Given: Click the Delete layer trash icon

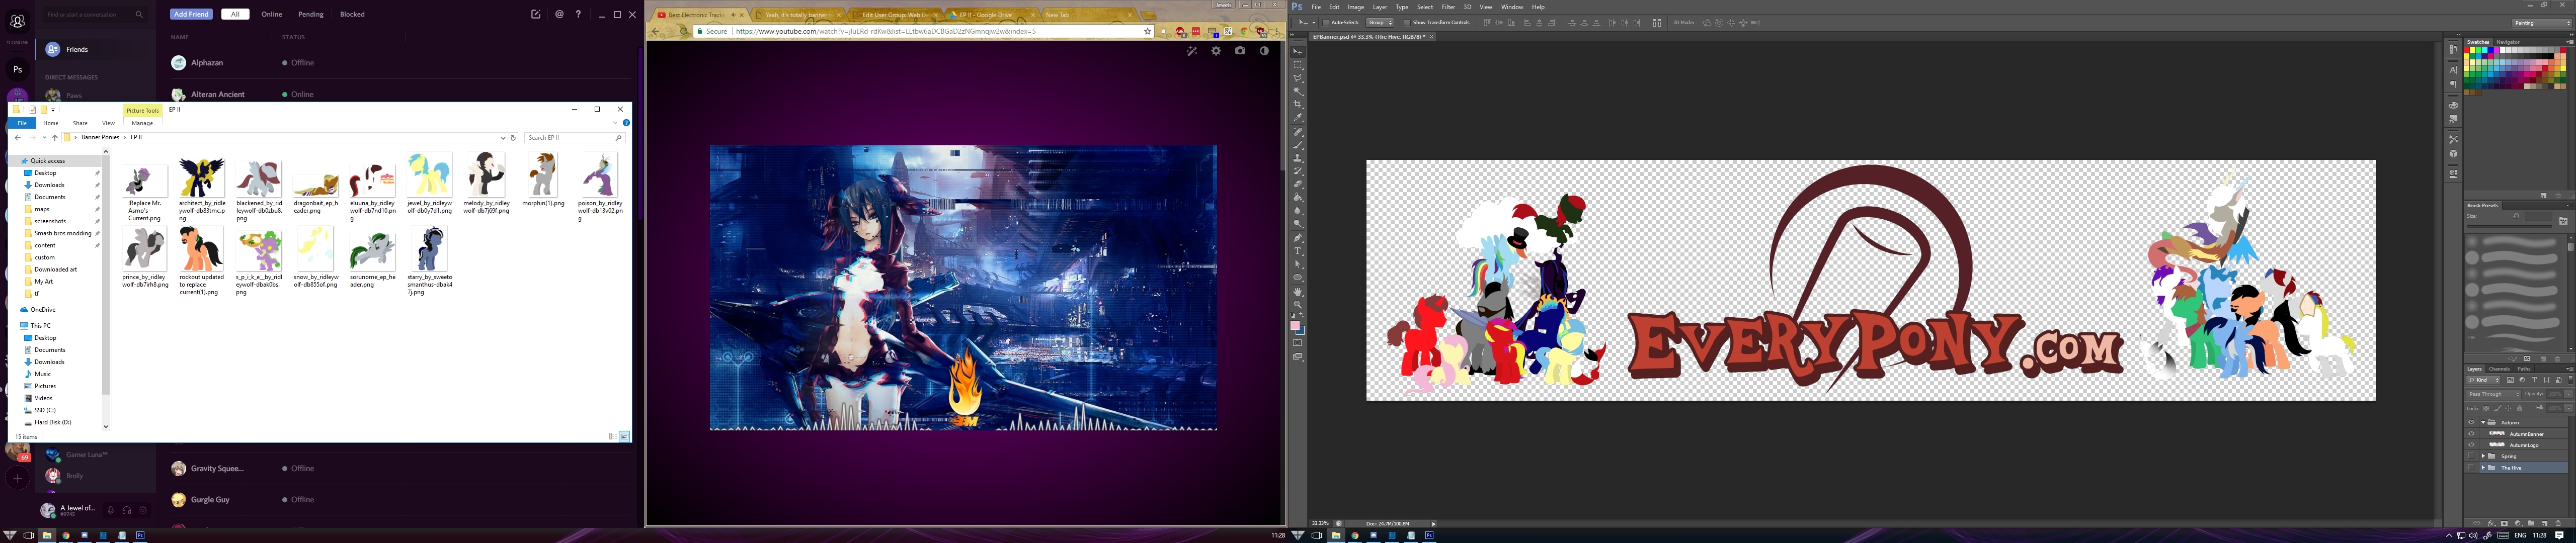Looking at the screenshot, I should (2558, 523).
